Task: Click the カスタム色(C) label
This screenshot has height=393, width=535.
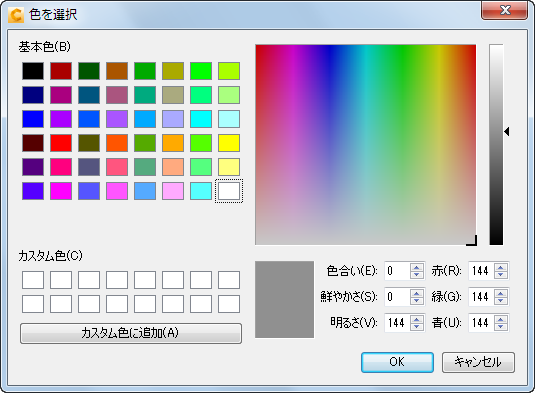Action: click(50, 256)
